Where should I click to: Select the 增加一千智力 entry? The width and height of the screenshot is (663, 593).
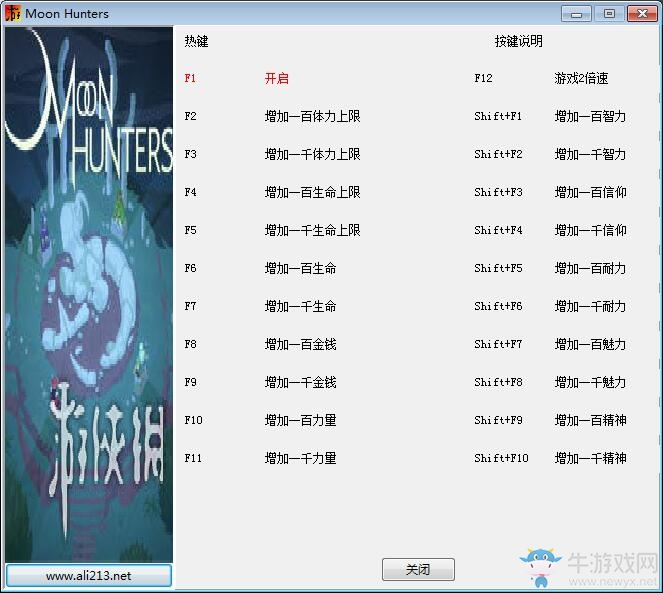(x=590, y=154)
